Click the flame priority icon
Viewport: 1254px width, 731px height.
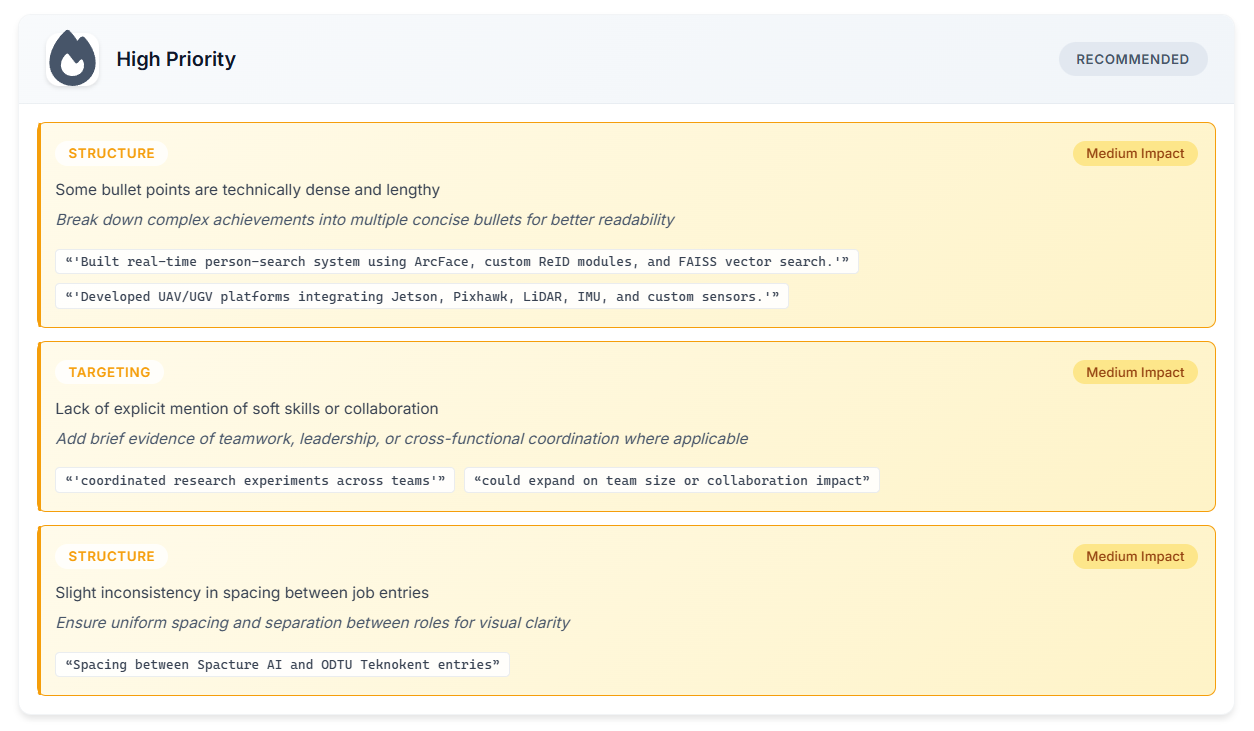coord(71,58)
